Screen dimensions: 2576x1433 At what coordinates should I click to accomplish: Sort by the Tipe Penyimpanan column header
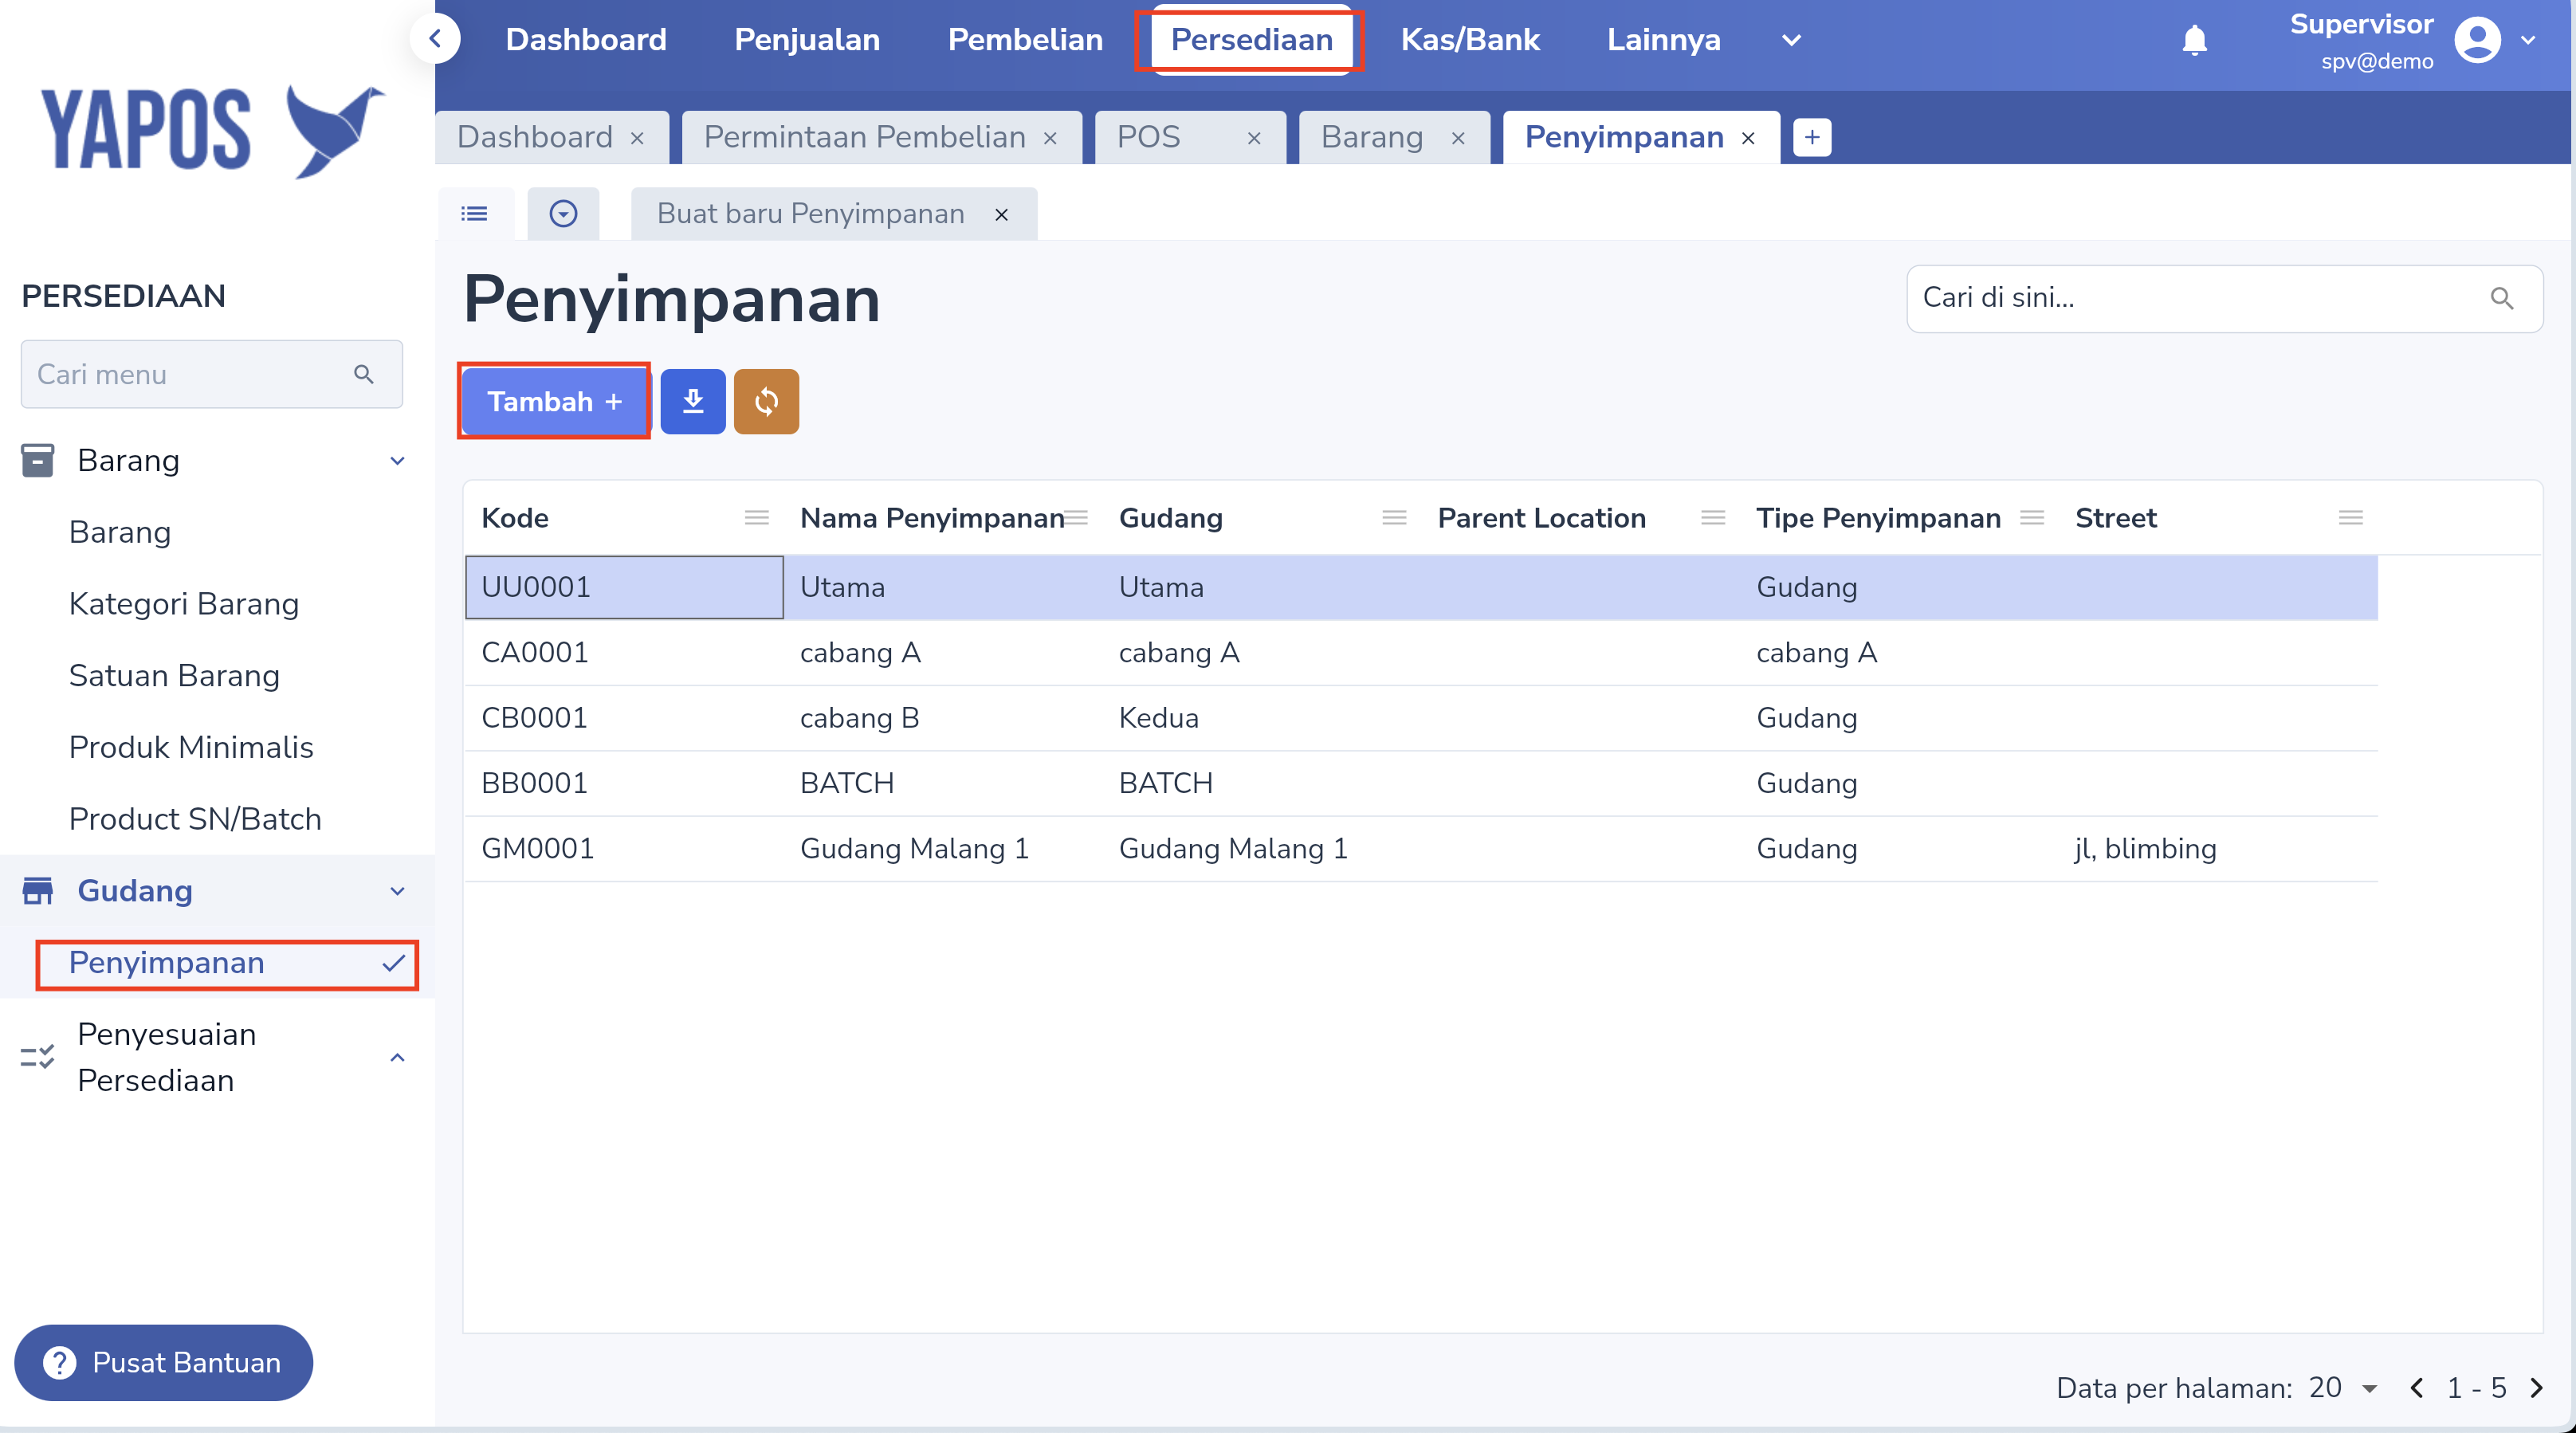pyautogui.click(x=1878, y=518)
